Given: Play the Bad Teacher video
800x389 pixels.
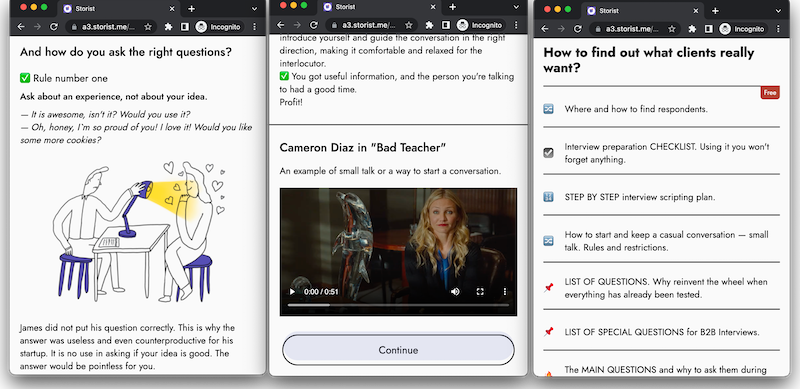Looking at the screenshot, I should click(292, 291).
